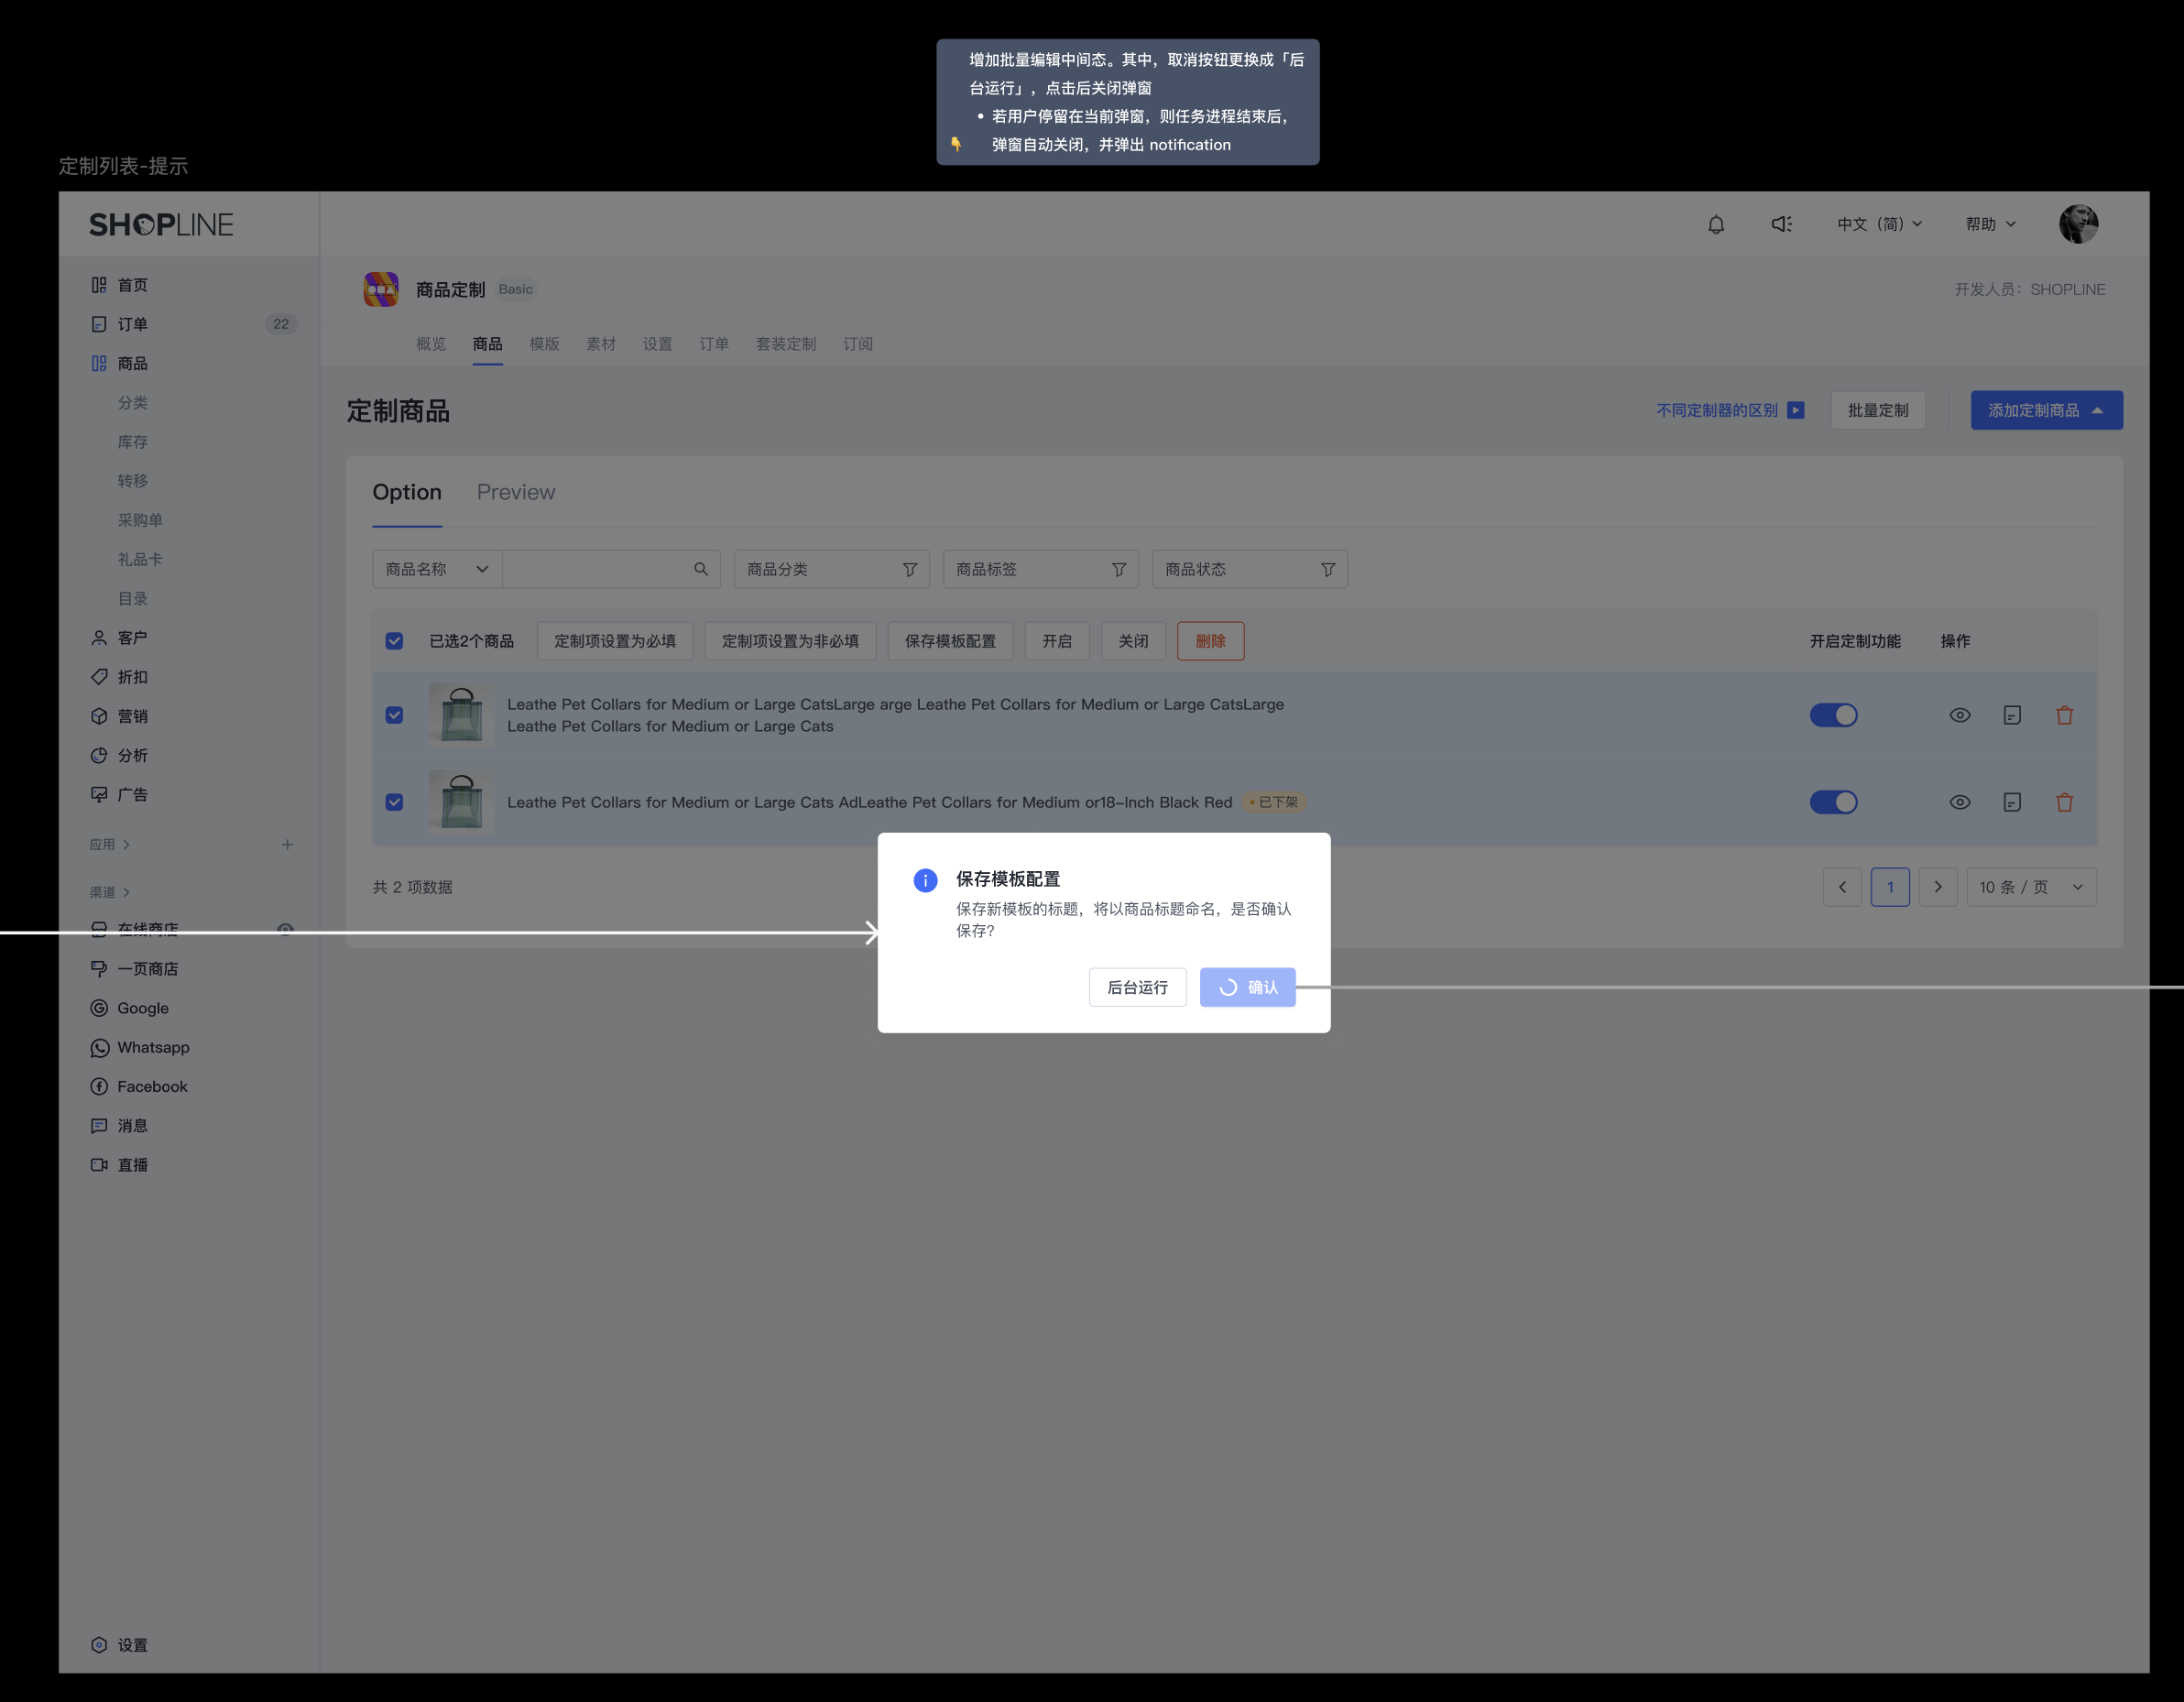Switch to the 套装定制 tab
Viewport: 2184px width, 1702px height.
click(786, 344)
